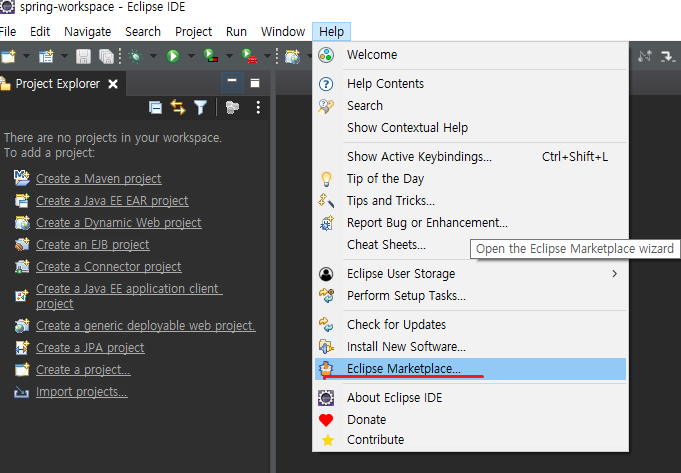The width and height of the screenshot is (681, 473).
Task: Select Perform Setup Tasks entry
Action: coord(471,296)
